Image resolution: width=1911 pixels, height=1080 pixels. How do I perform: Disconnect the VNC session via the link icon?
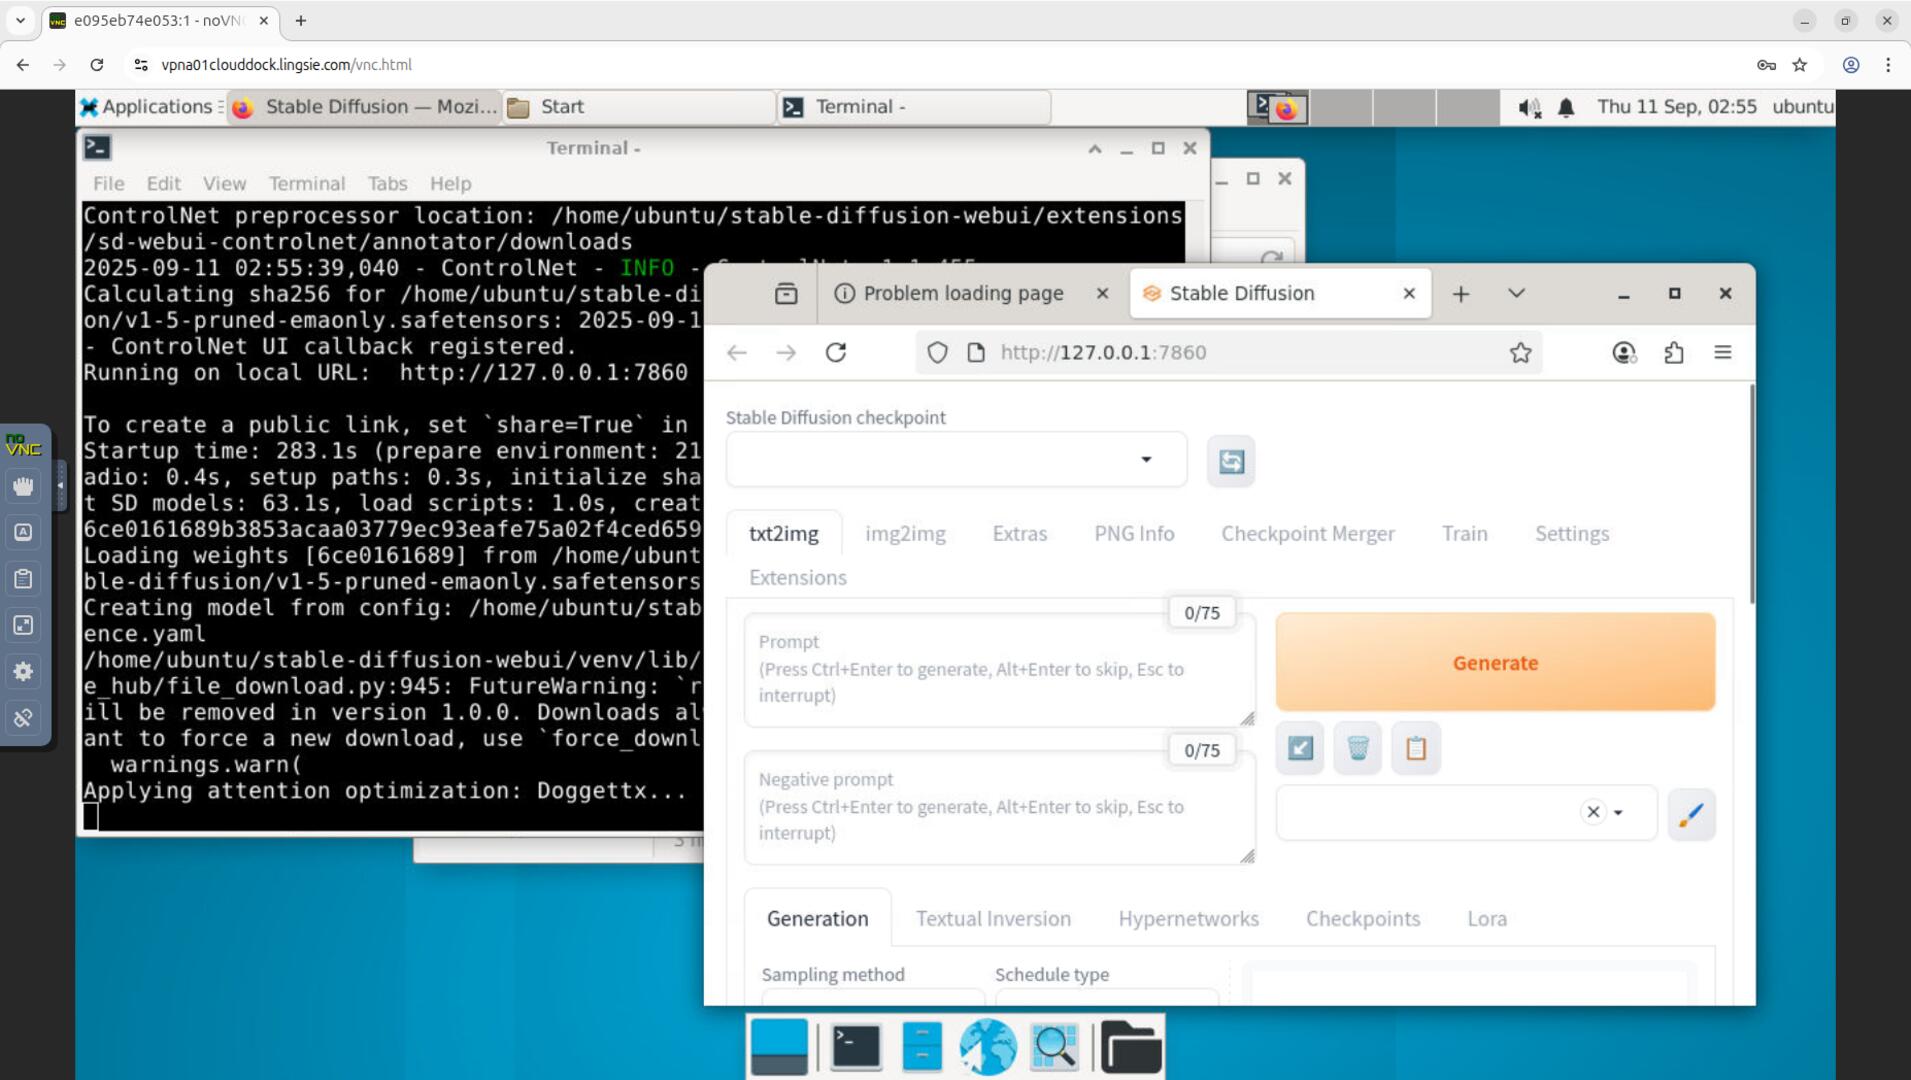(23, 717)
